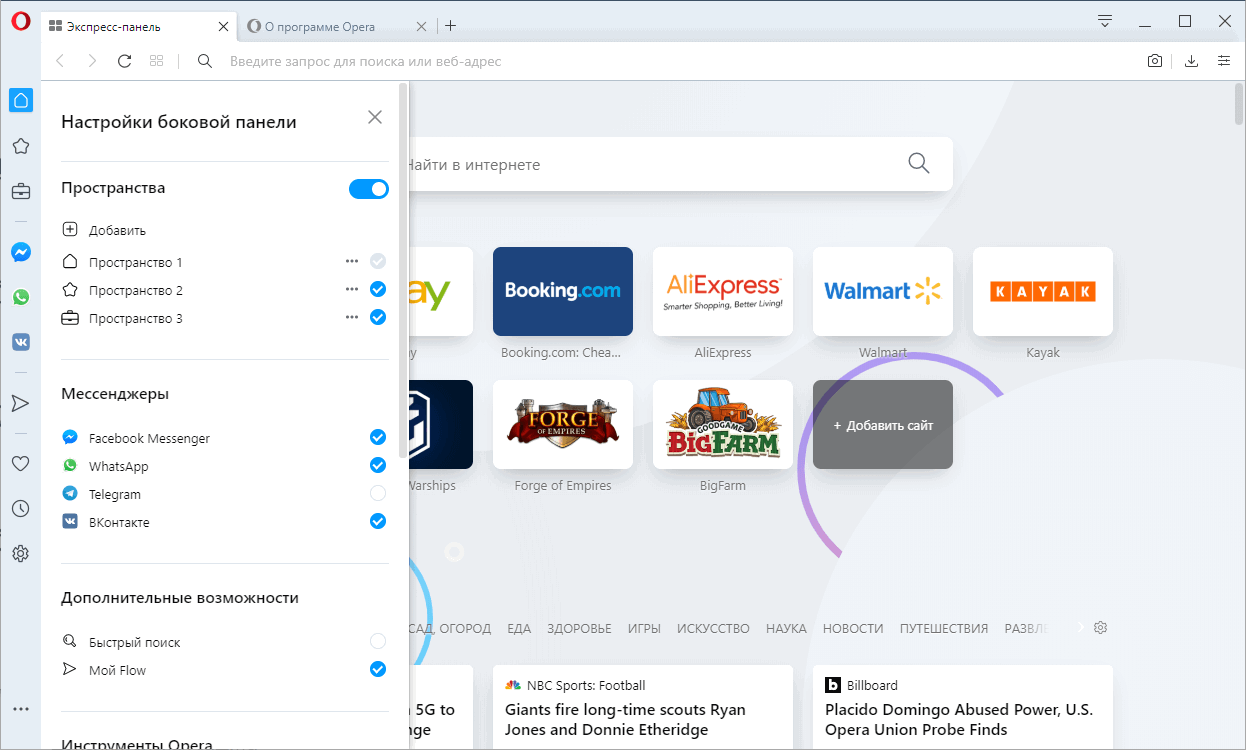Image resolution: width=1246 pixels, height=750 pixels.
Task: Open the options menu for Пространство 2
Action: pyautogui.click(x=351, y=289)
